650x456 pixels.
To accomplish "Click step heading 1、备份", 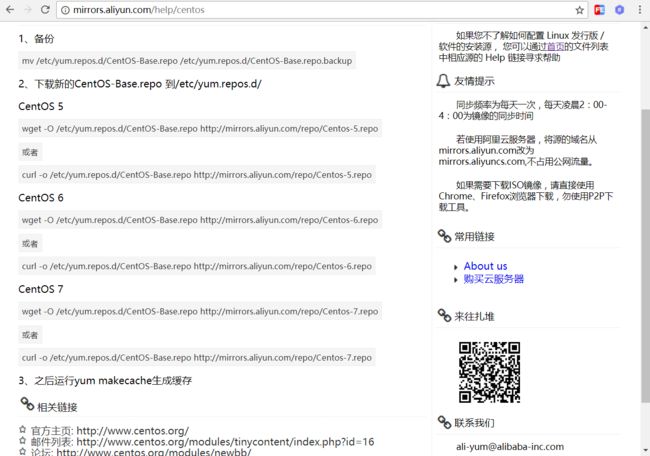I will point(36,39).
